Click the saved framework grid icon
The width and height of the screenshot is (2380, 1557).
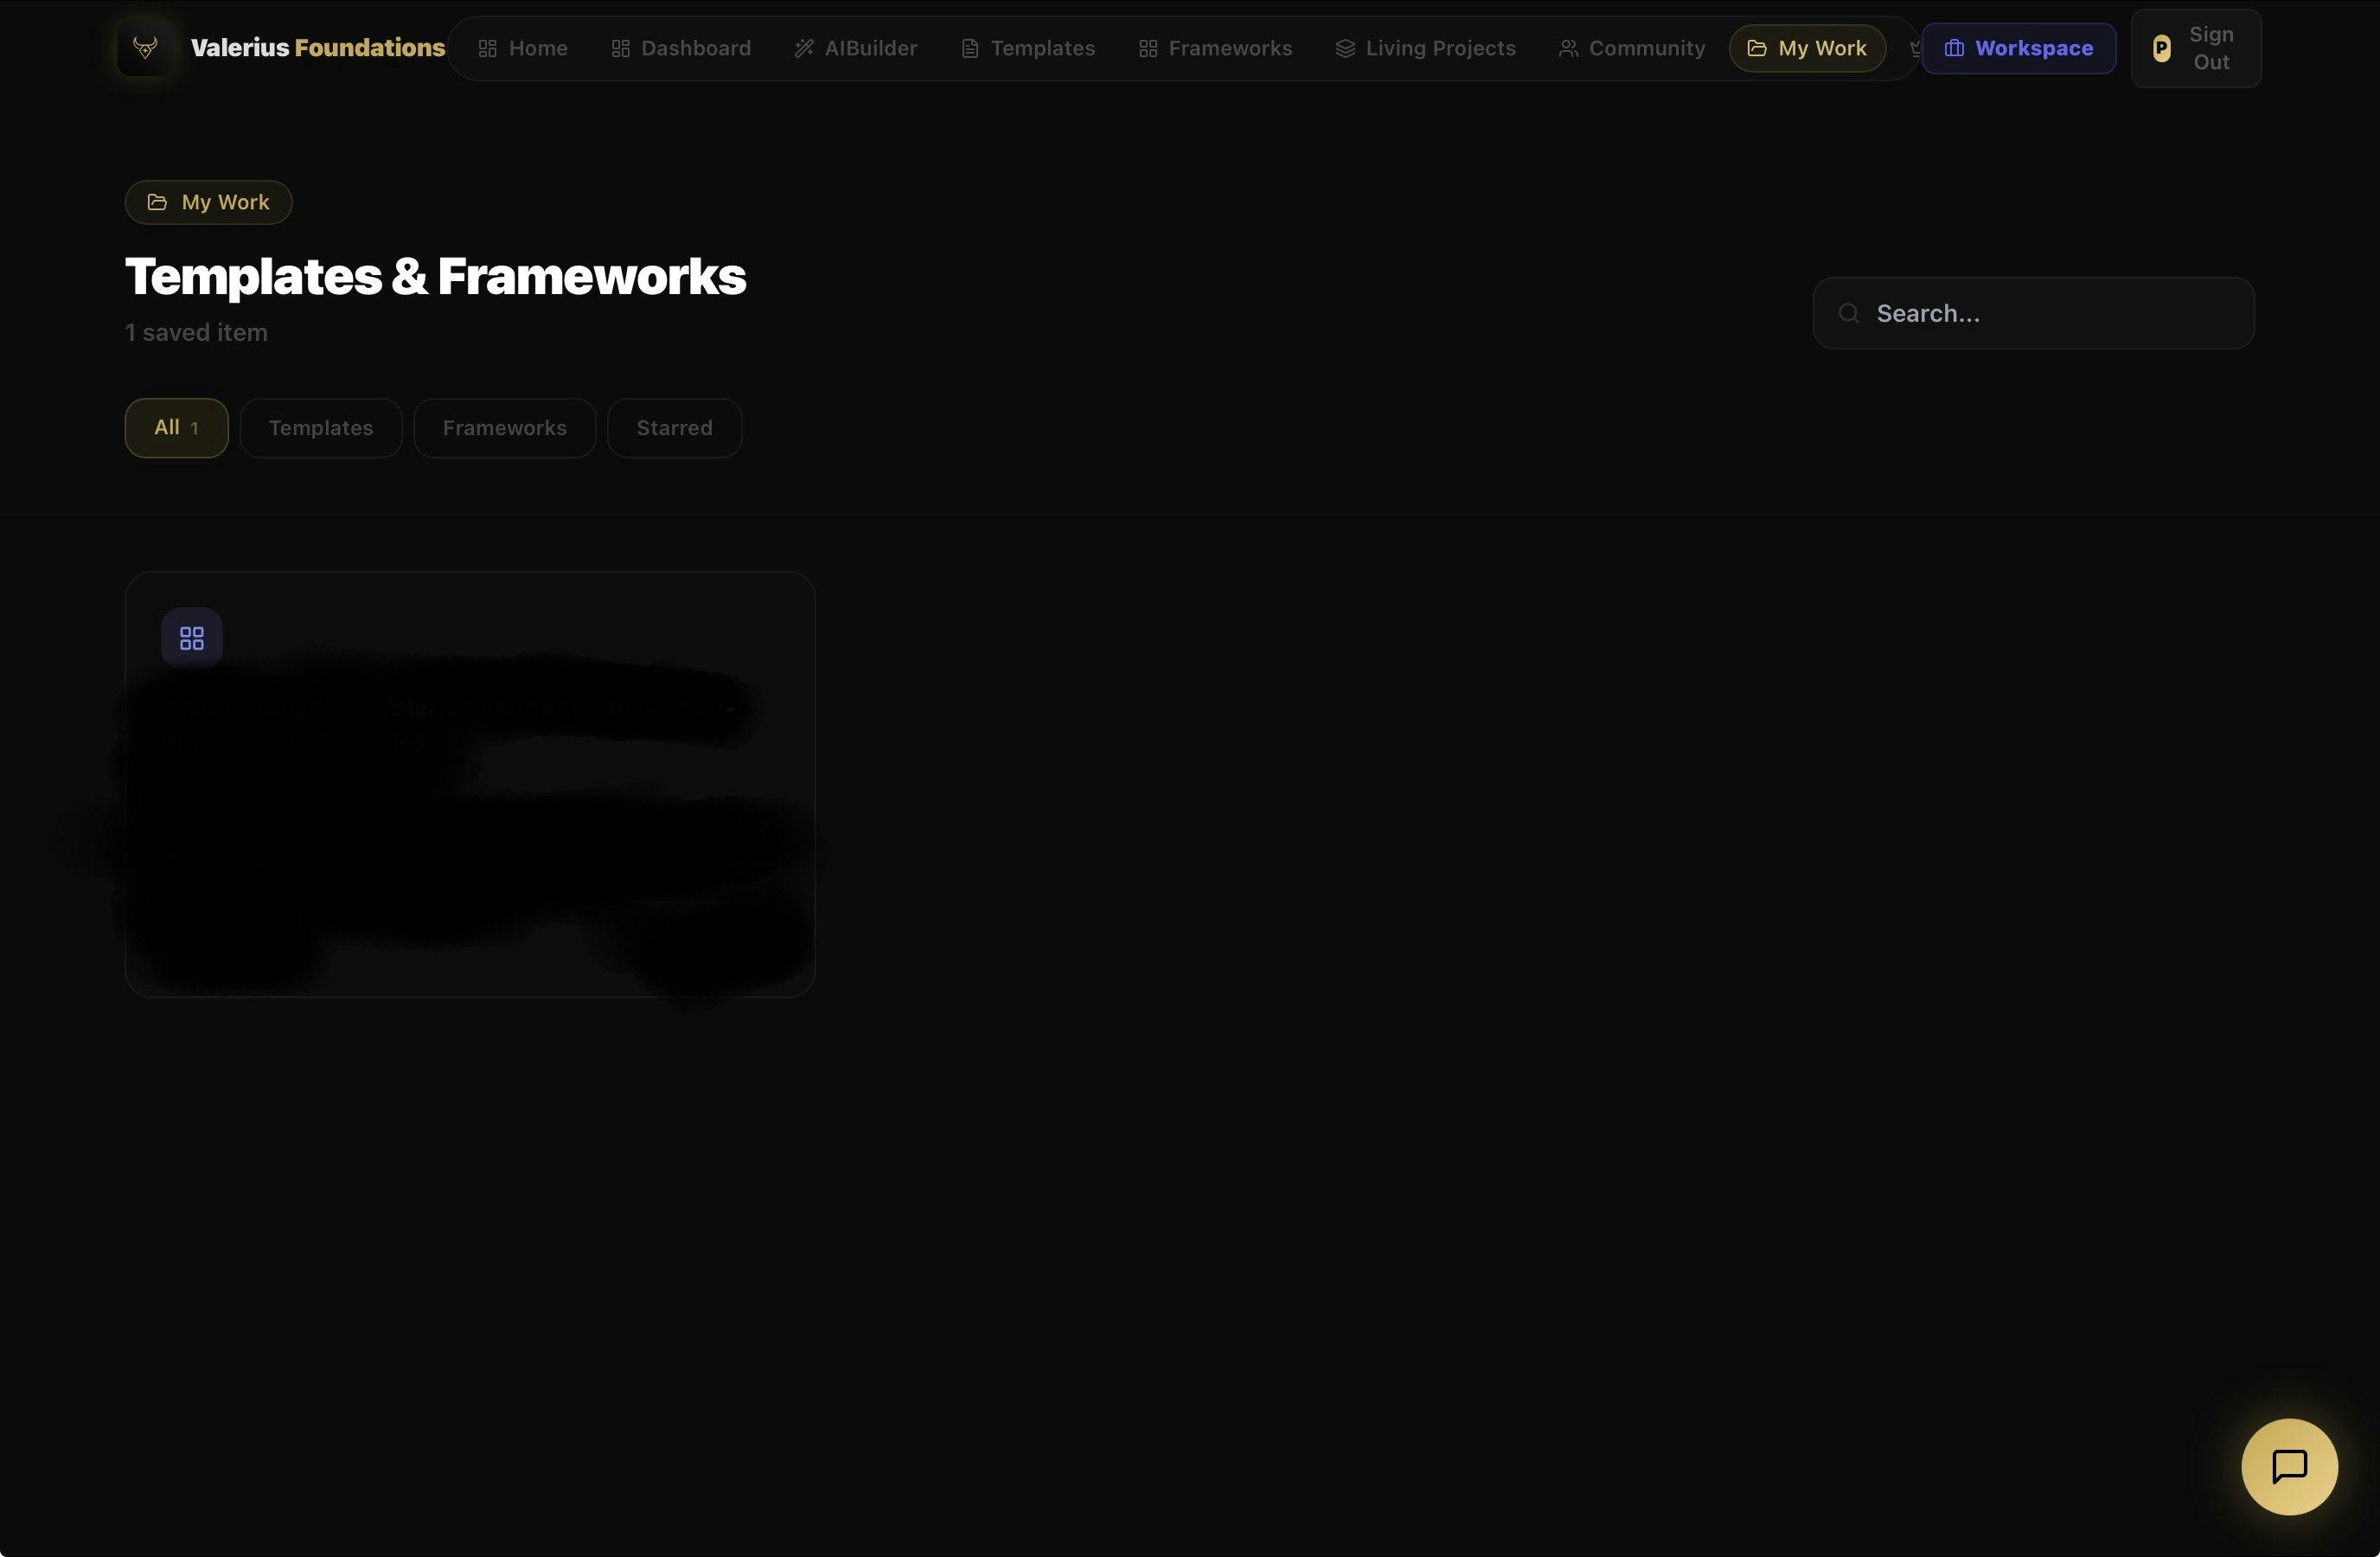pos(192,638)
